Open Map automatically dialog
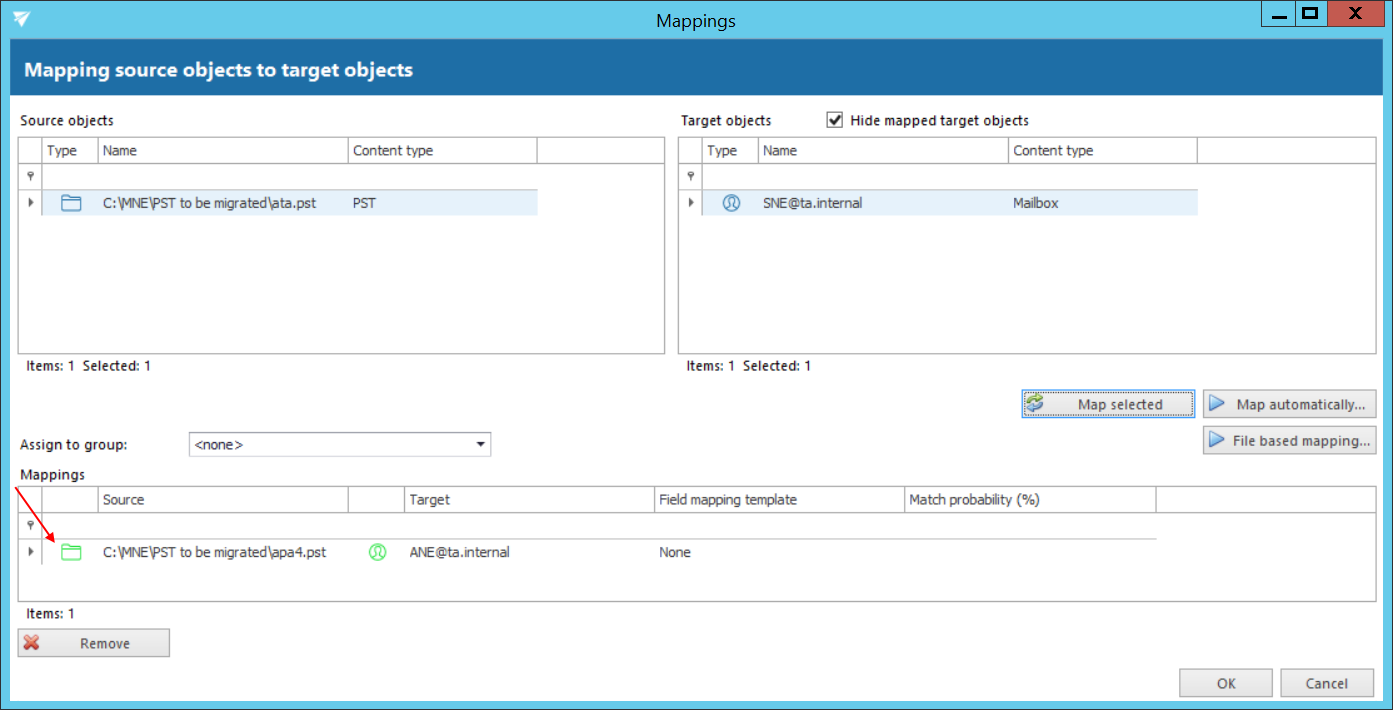 tap(1289, 404)
